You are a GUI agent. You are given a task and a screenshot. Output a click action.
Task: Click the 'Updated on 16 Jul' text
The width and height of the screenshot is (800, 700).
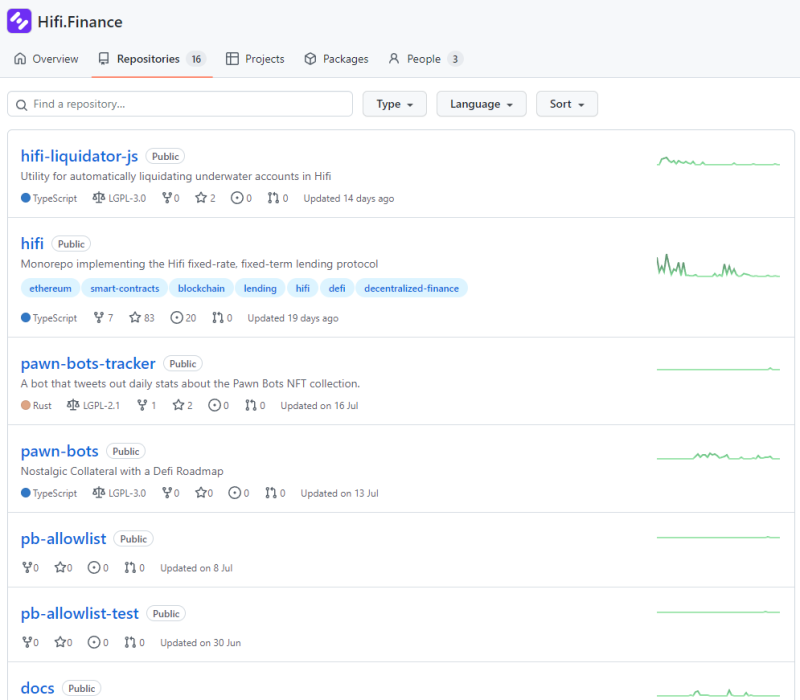(319, 406)
